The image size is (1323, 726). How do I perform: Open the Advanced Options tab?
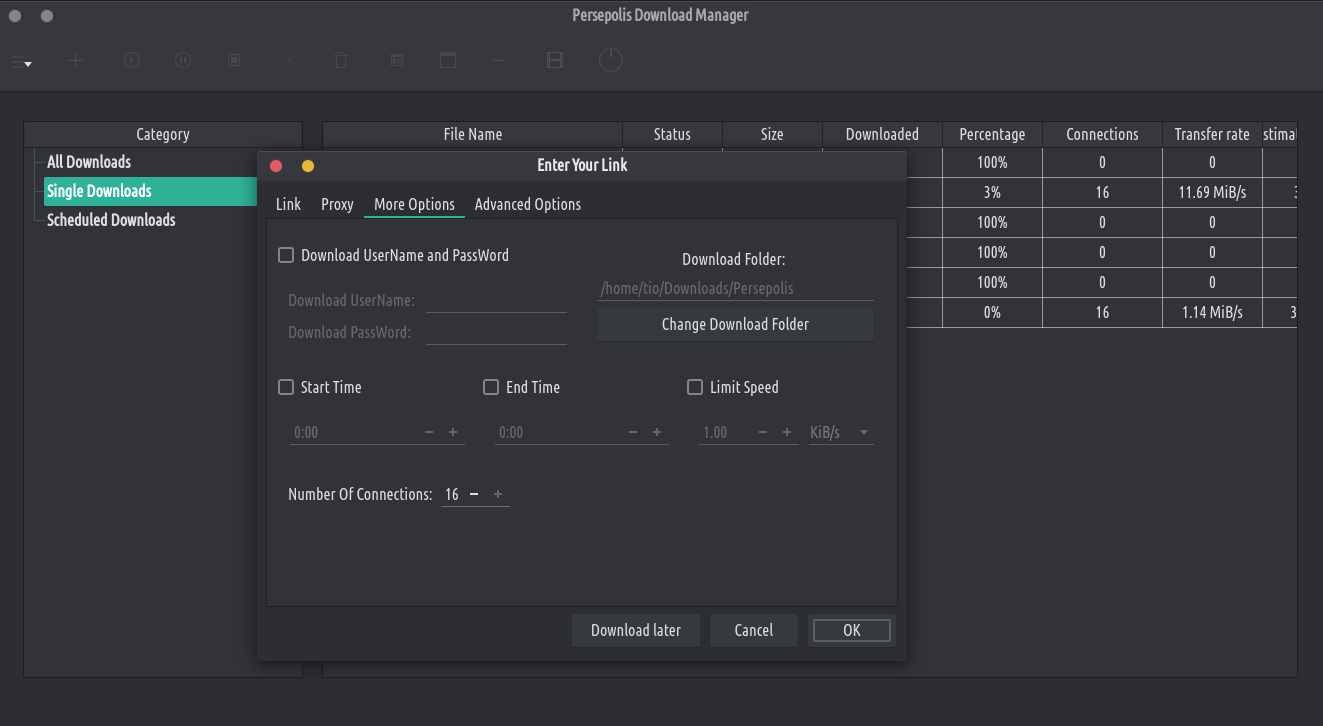[527, 204]
